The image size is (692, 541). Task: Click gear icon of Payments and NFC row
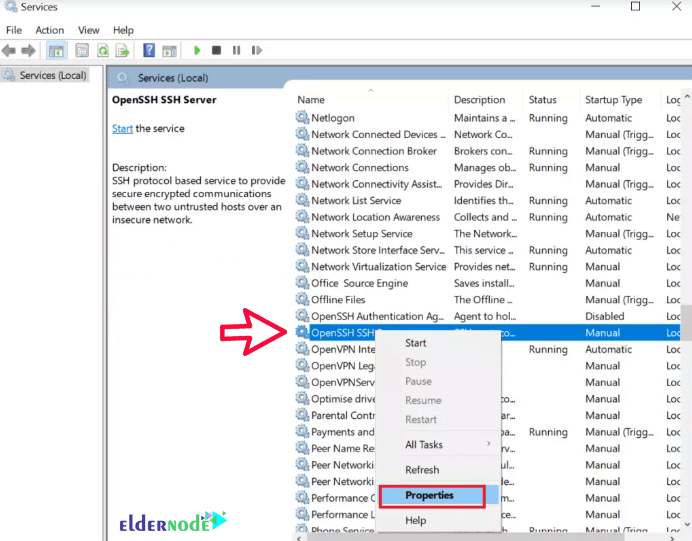point(302,431)
